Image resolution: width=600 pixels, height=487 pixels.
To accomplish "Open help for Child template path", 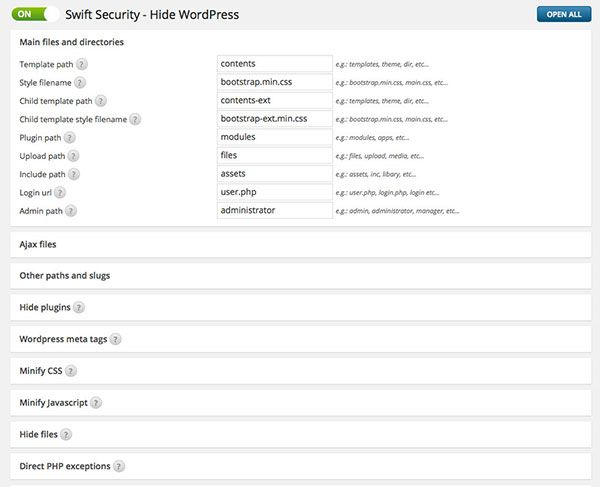I will (x=101, y=101).
